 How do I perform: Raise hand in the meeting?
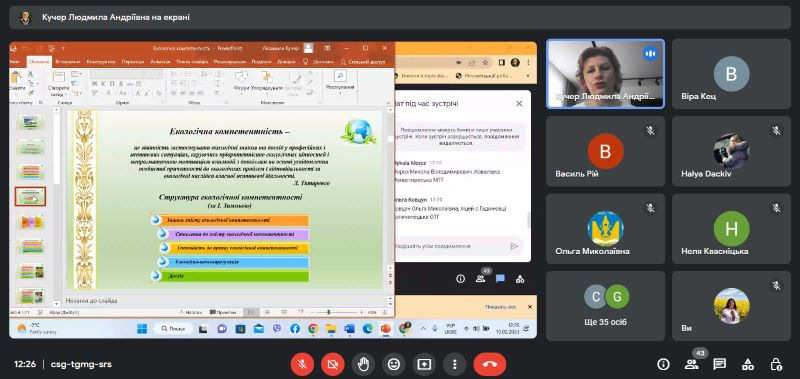pos(363,364)
